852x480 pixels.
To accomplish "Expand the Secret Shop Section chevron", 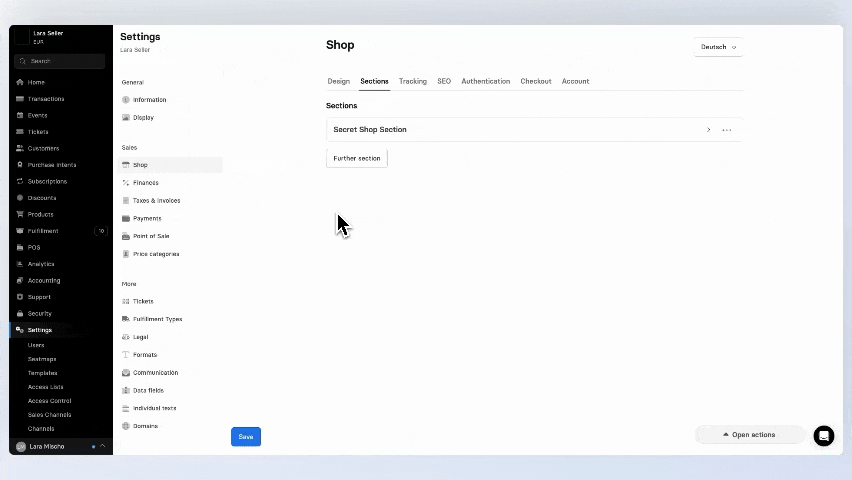I will click(x=708, y=130).
